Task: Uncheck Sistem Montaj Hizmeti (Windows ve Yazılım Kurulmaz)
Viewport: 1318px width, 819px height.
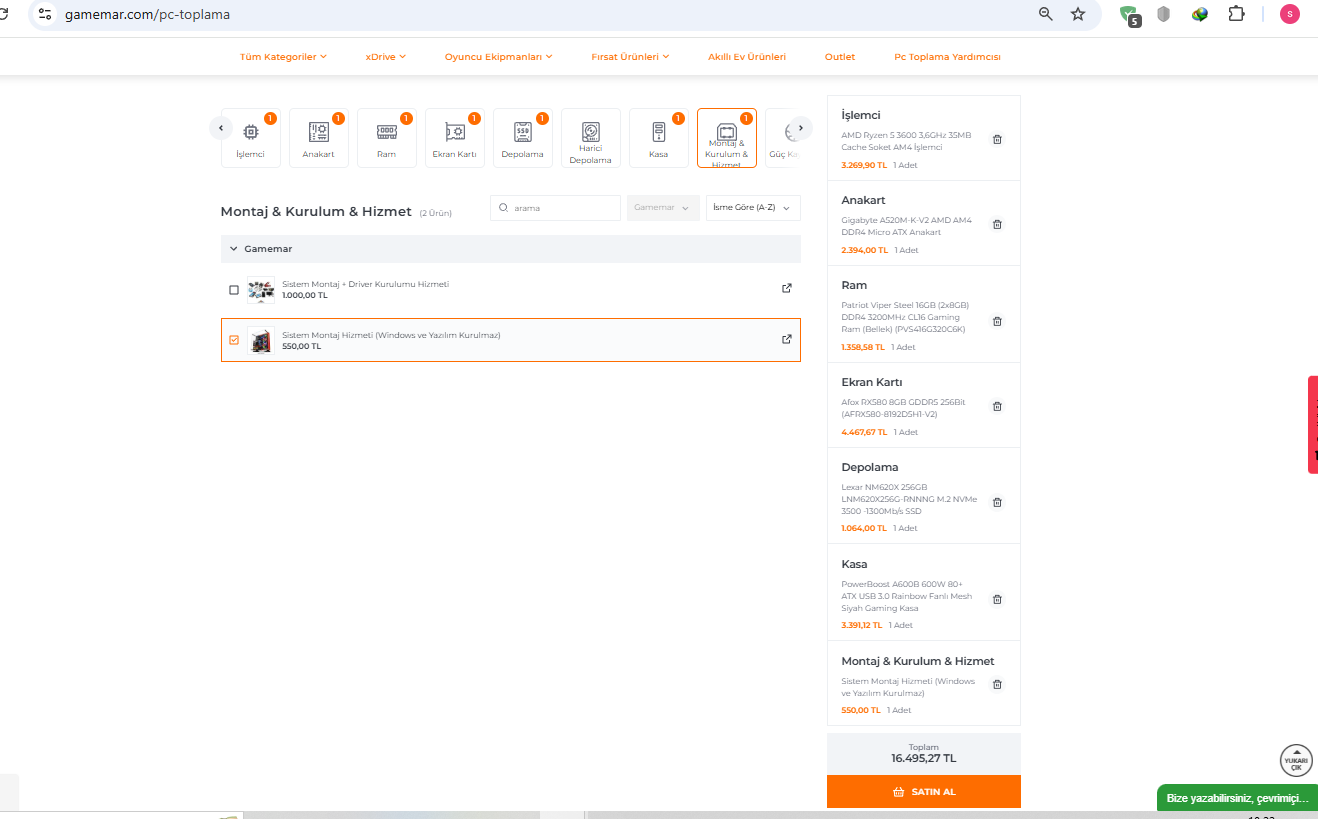Action: (234, 340)
